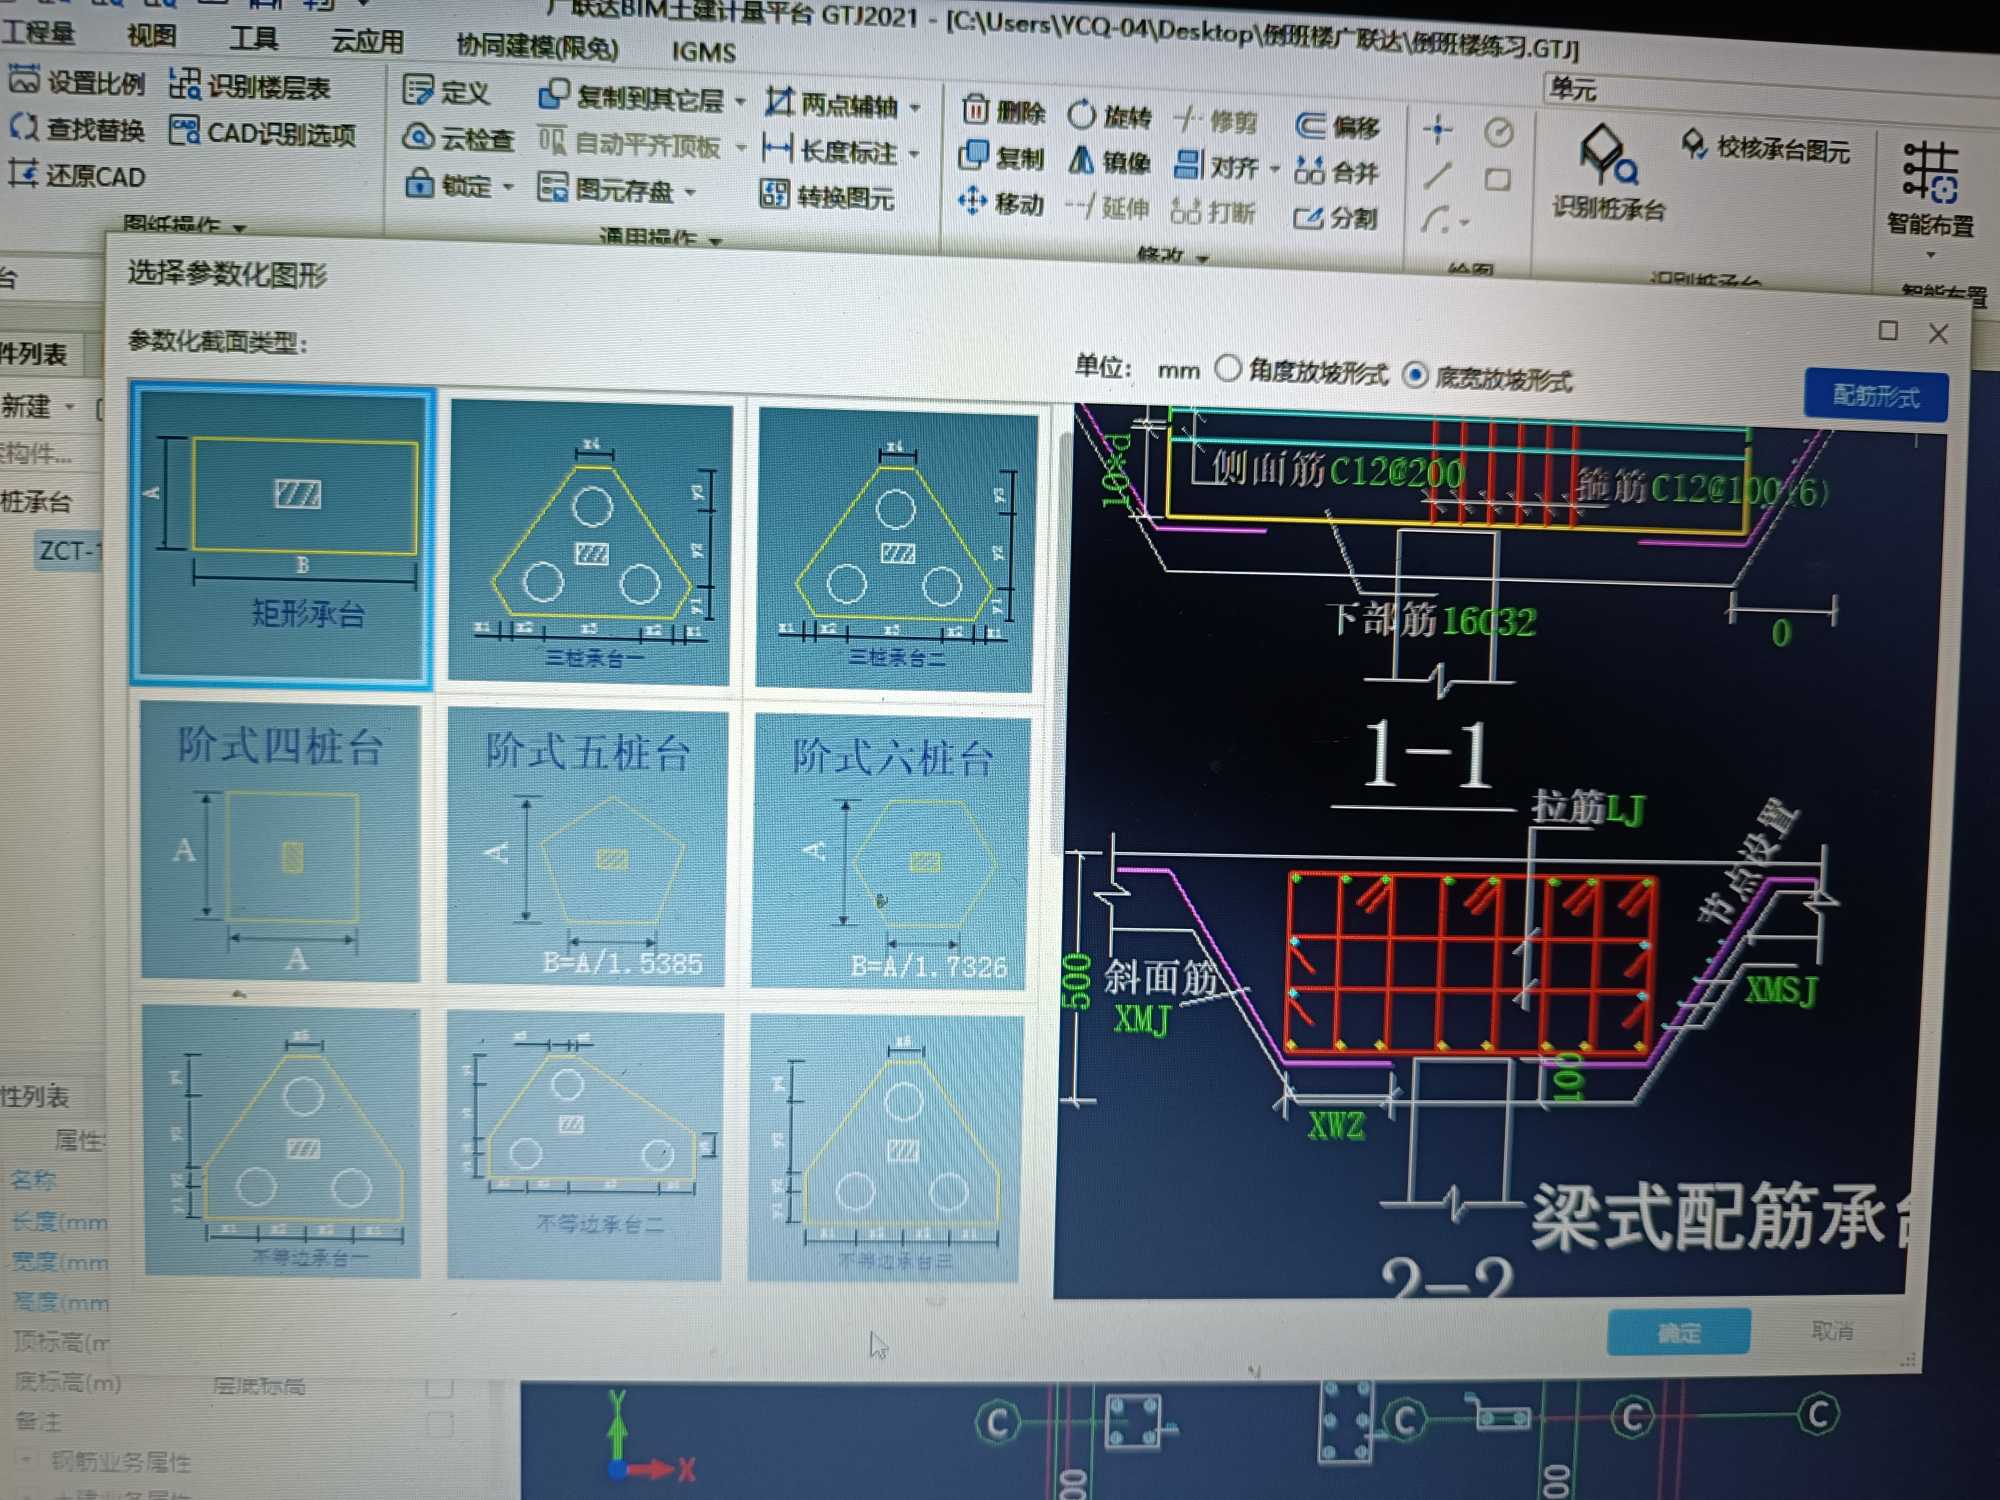Toggle checkbox in 底标高 property row
The image size is (2000, 1500).
[x=440, y=1386]
